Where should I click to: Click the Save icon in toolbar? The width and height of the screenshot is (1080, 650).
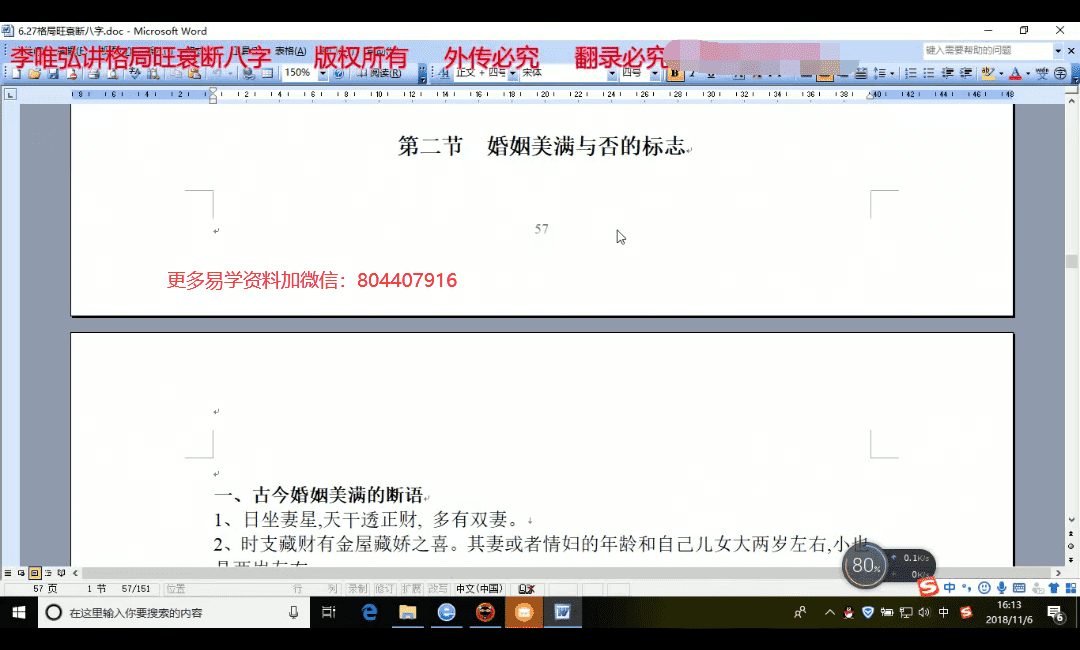53,73
